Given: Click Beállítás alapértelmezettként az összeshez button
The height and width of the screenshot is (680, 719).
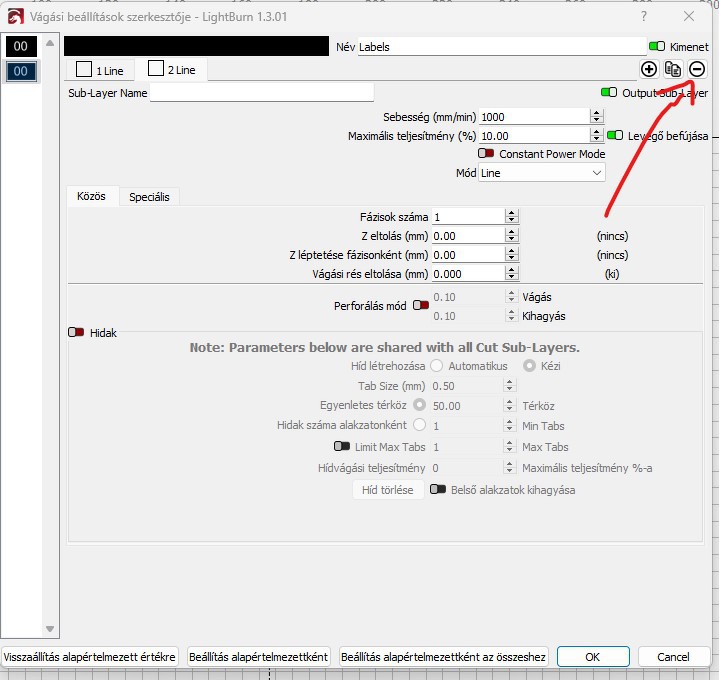Looking at the screenshot, I should click(x=443, y=657).
